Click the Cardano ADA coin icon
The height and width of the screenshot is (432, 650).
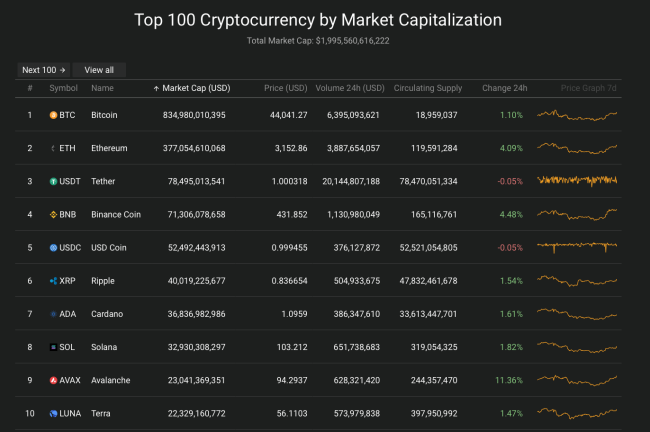(x=53, y=314)
